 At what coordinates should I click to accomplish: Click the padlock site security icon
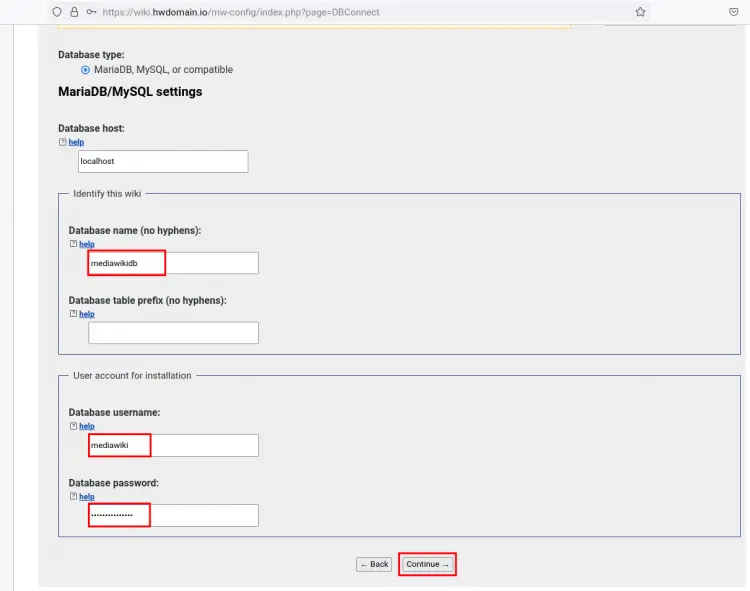(74, 12)
